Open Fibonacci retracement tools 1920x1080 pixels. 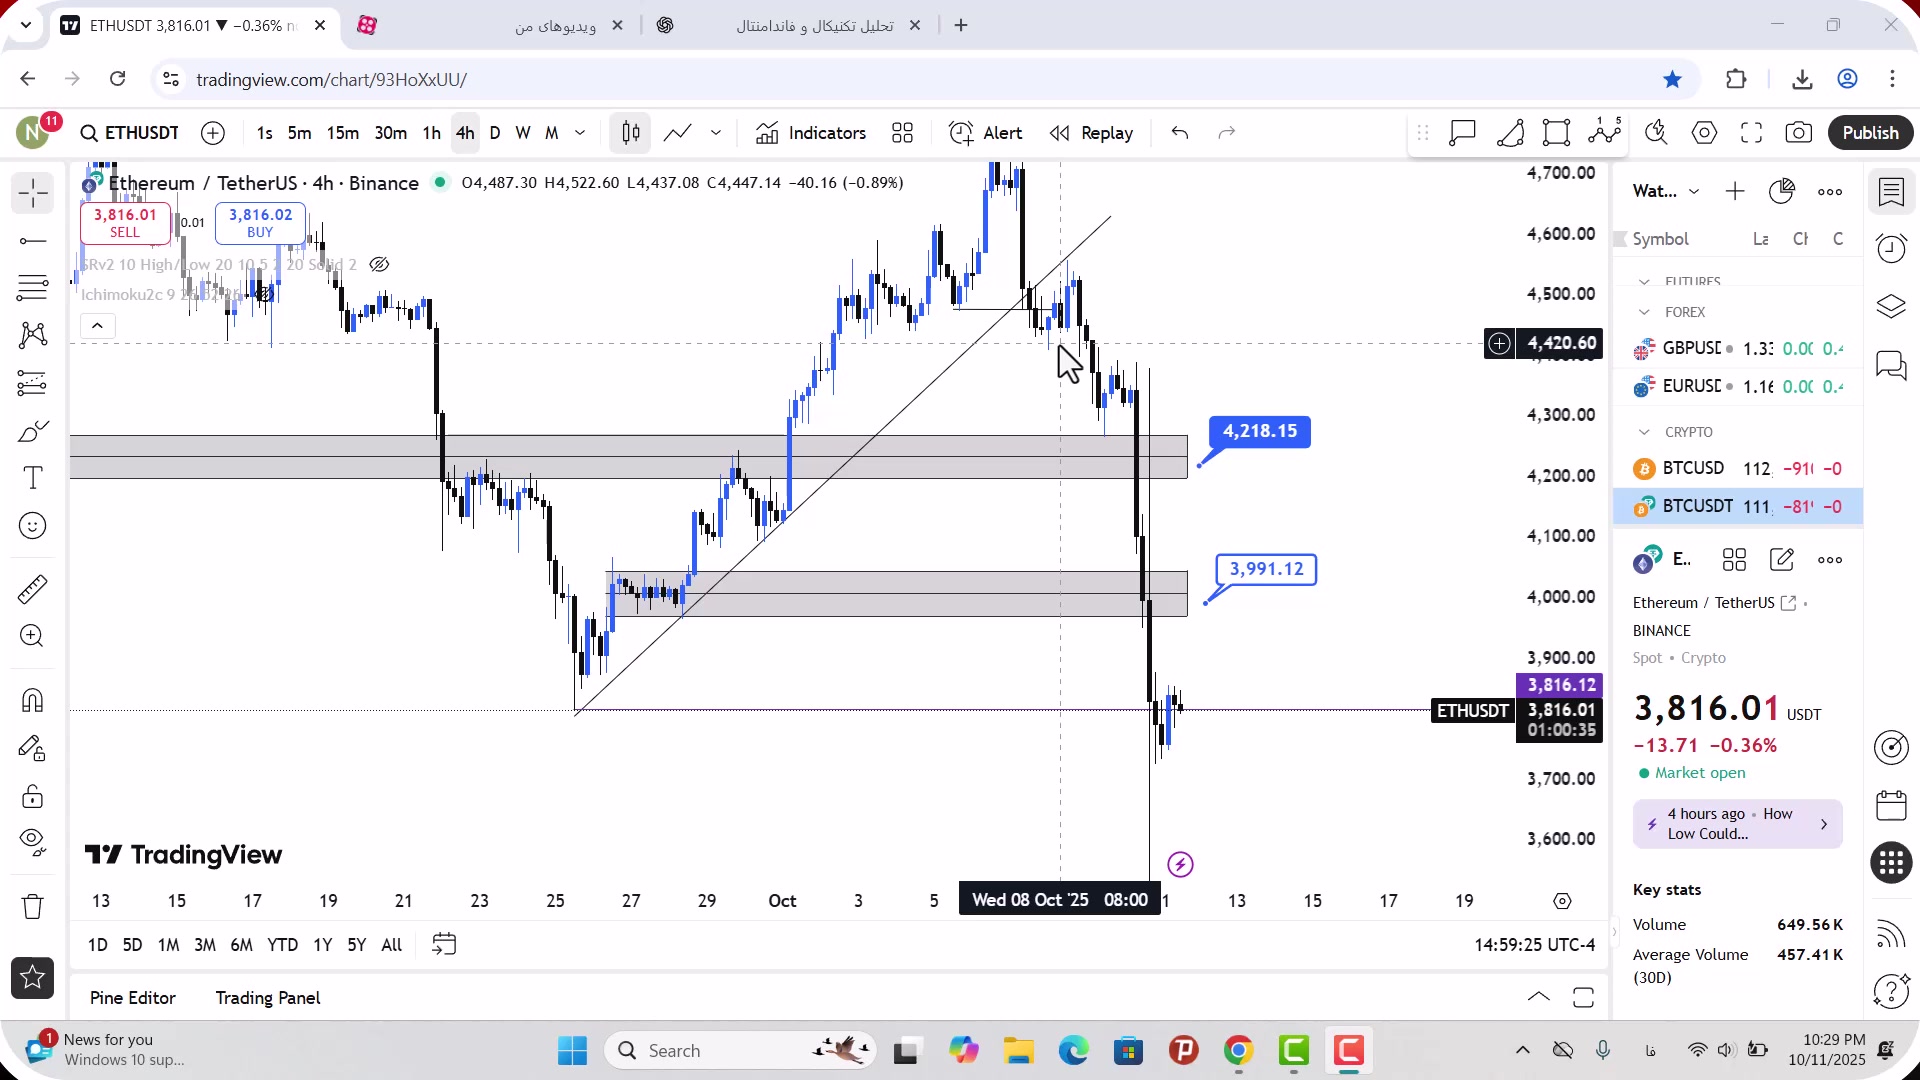(32, 288)
